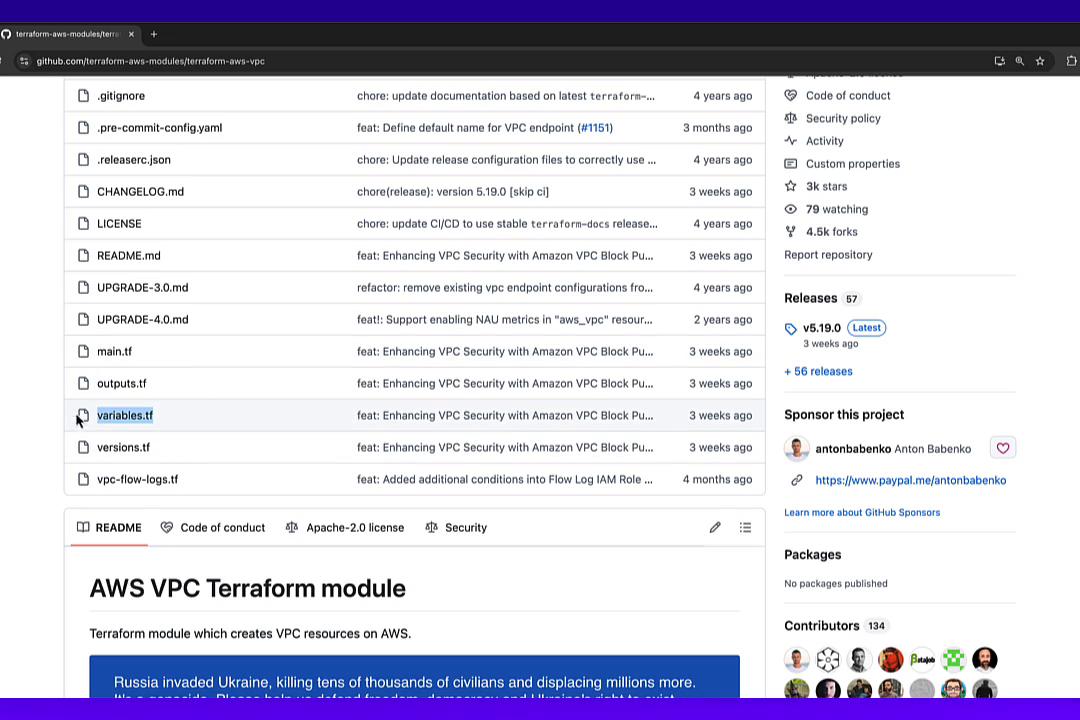Click the heart sponsor button for antonbabenko
Screen dimensions: 1080x720
click(x=1003, y=448)
